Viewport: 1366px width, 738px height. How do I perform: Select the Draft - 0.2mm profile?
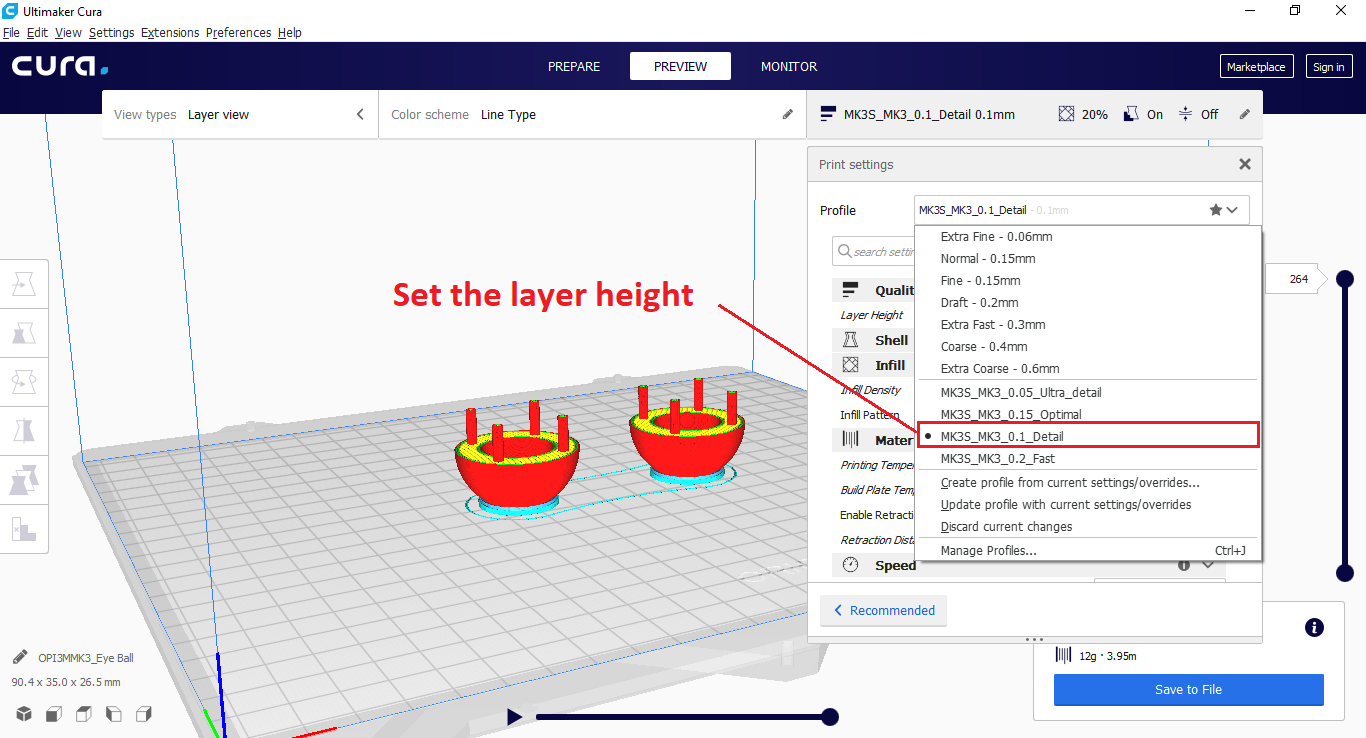coord(1089,303)
